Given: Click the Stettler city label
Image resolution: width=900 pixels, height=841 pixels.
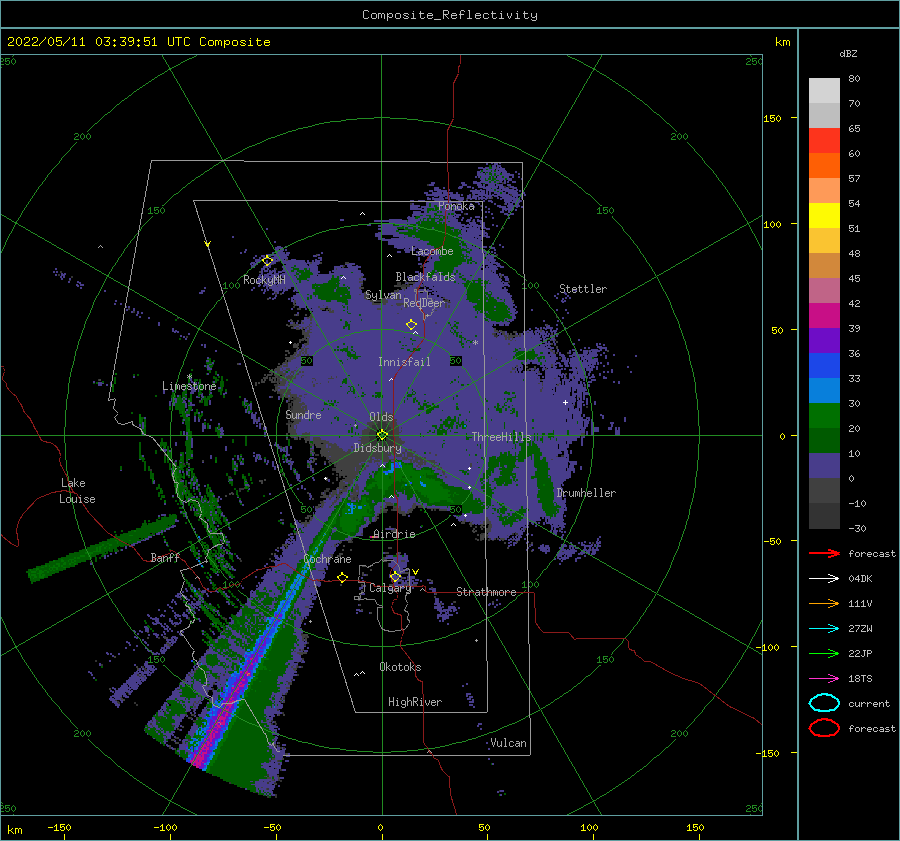Looking at the screenshot, I should click(x=583, y=289).
